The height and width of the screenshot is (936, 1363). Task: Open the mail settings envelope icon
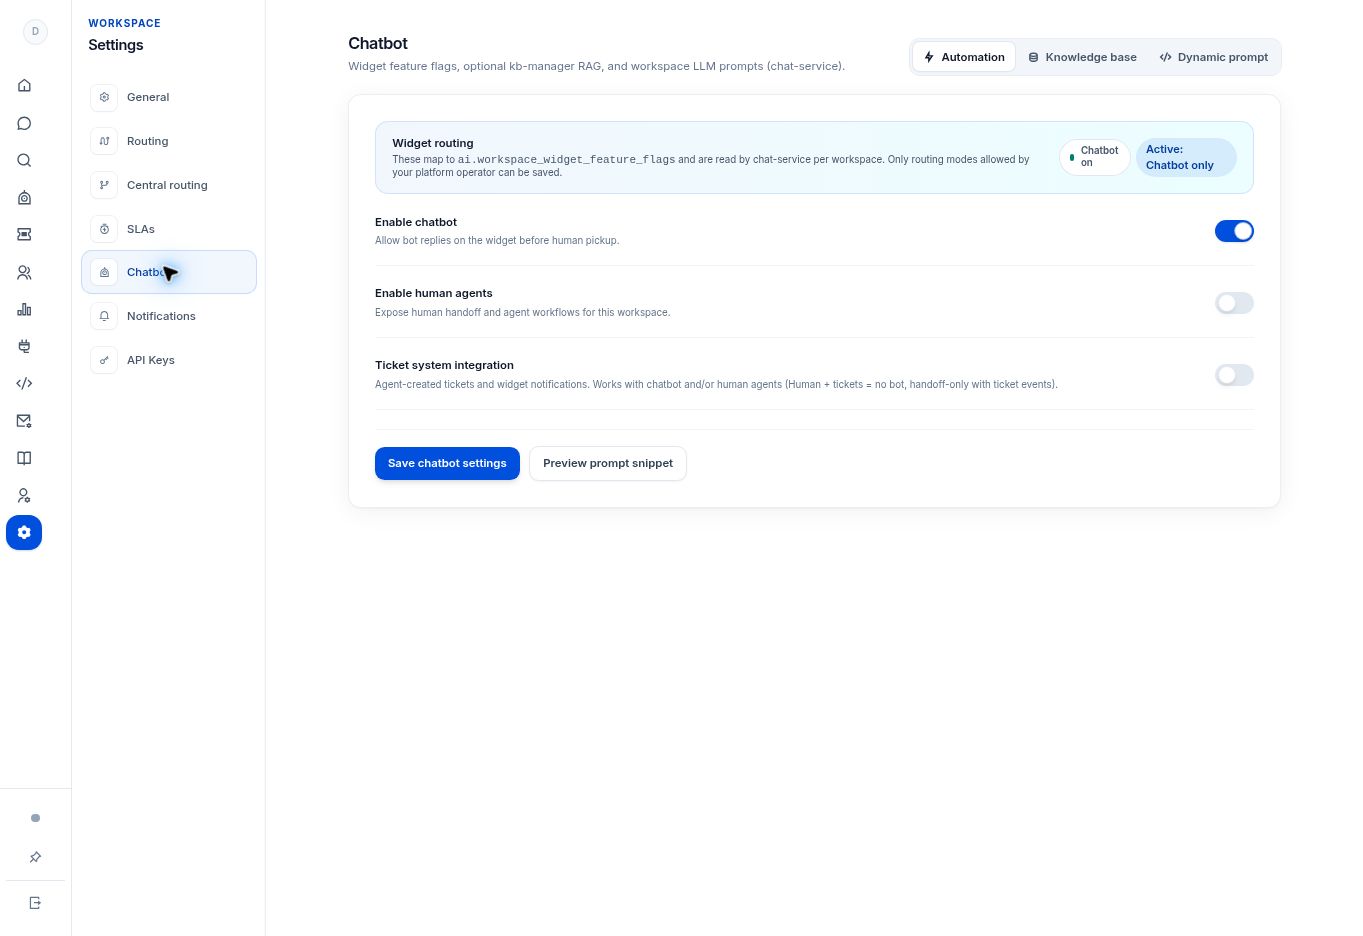coord(24,421)
